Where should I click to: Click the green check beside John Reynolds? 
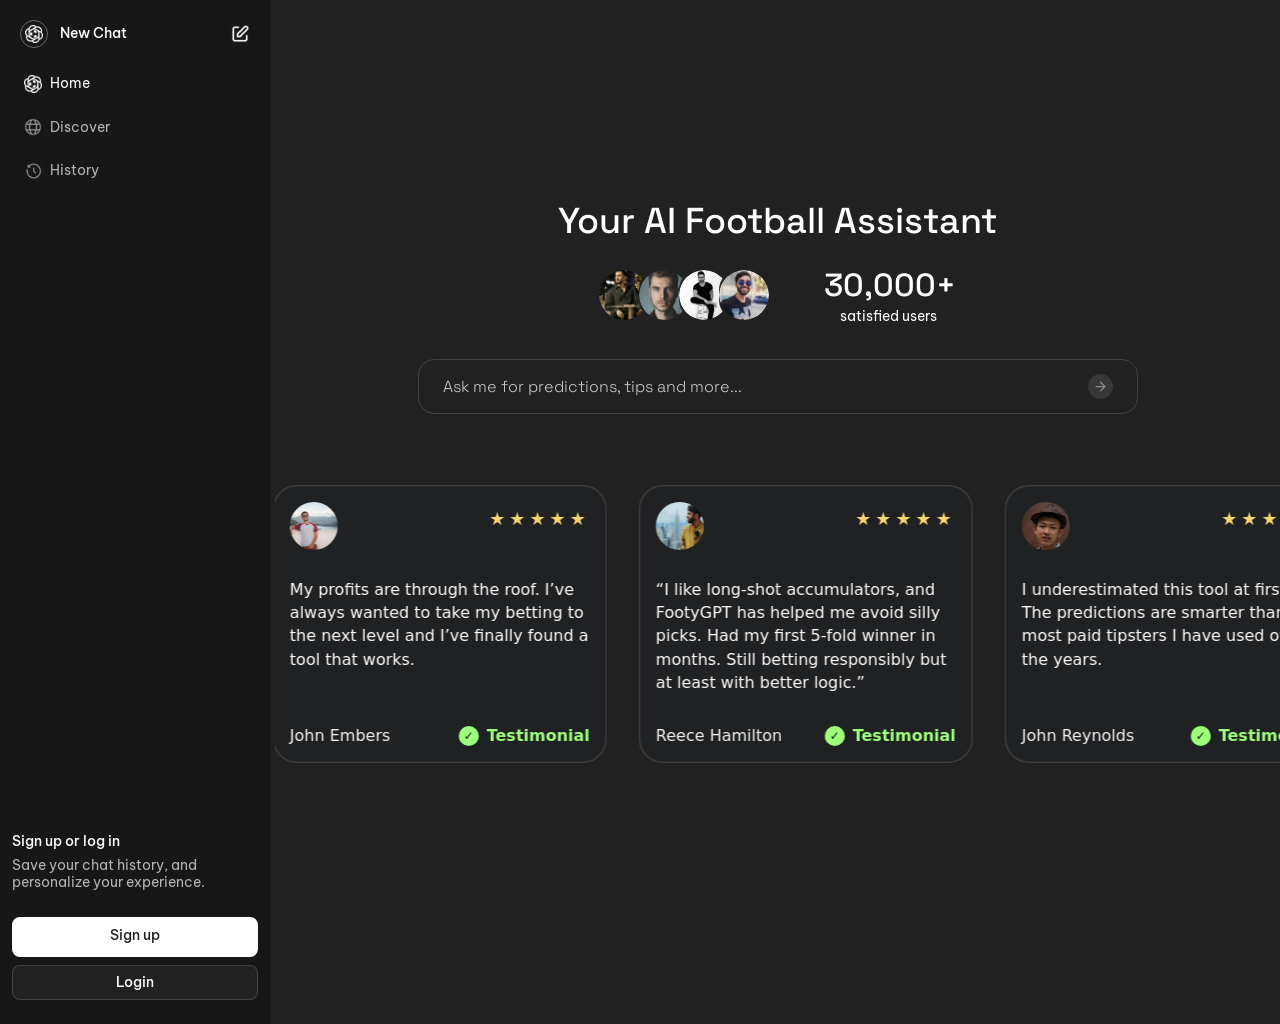1201,736
